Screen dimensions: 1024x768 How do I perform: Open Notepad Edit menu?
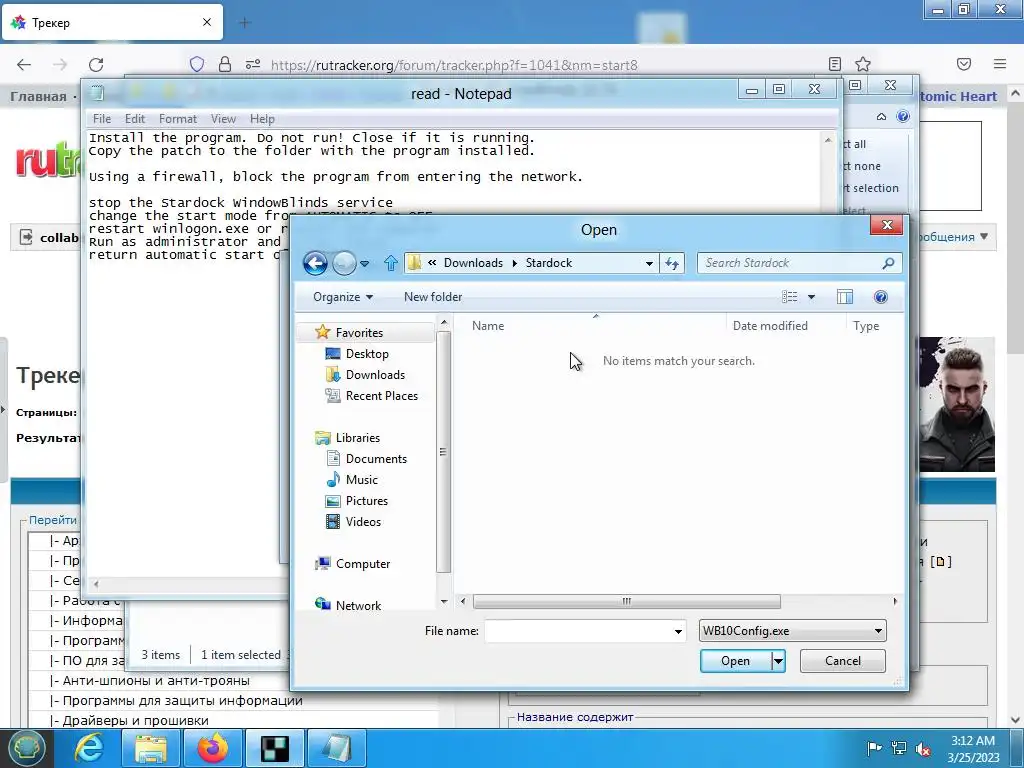(135, 119)
